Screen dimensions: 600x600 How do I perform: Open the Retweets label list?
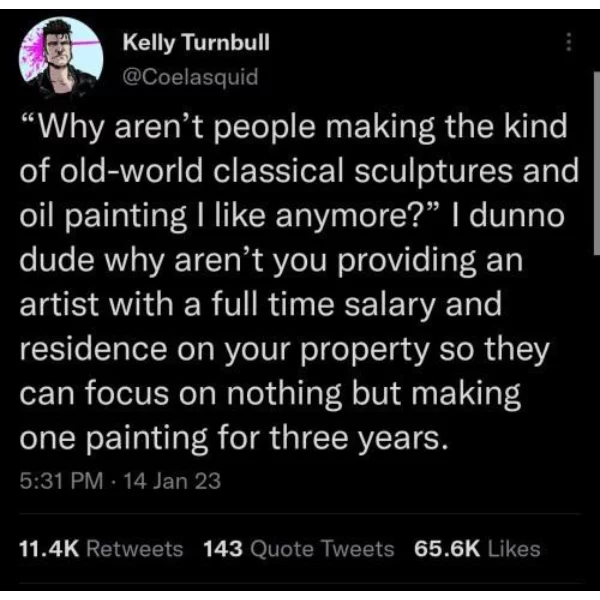(x=135, y=549)
